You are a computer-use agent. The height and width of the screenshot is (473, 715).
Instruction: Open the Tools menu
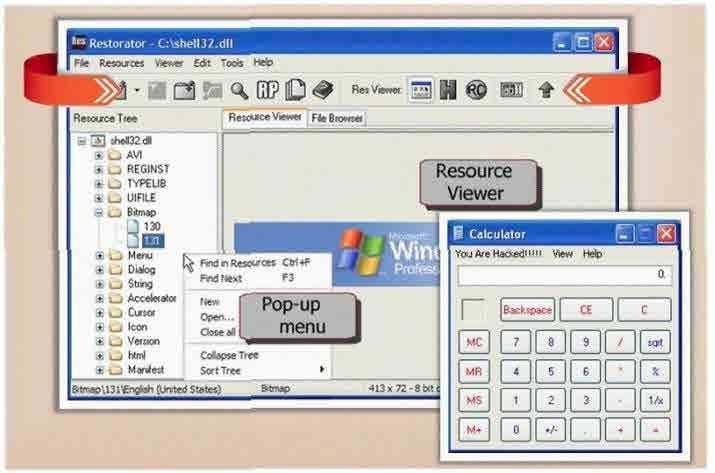(232, 63)
